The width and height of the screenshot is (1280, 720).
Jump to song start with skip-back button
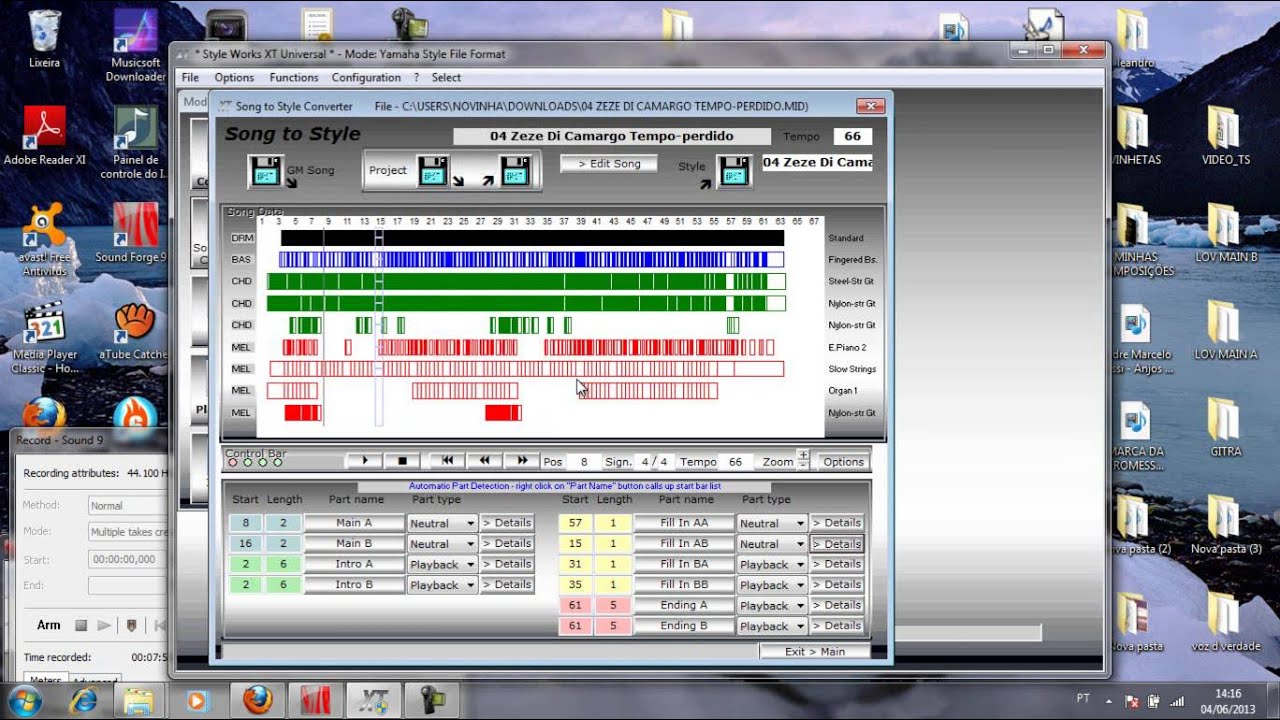(x=447, y=461)
